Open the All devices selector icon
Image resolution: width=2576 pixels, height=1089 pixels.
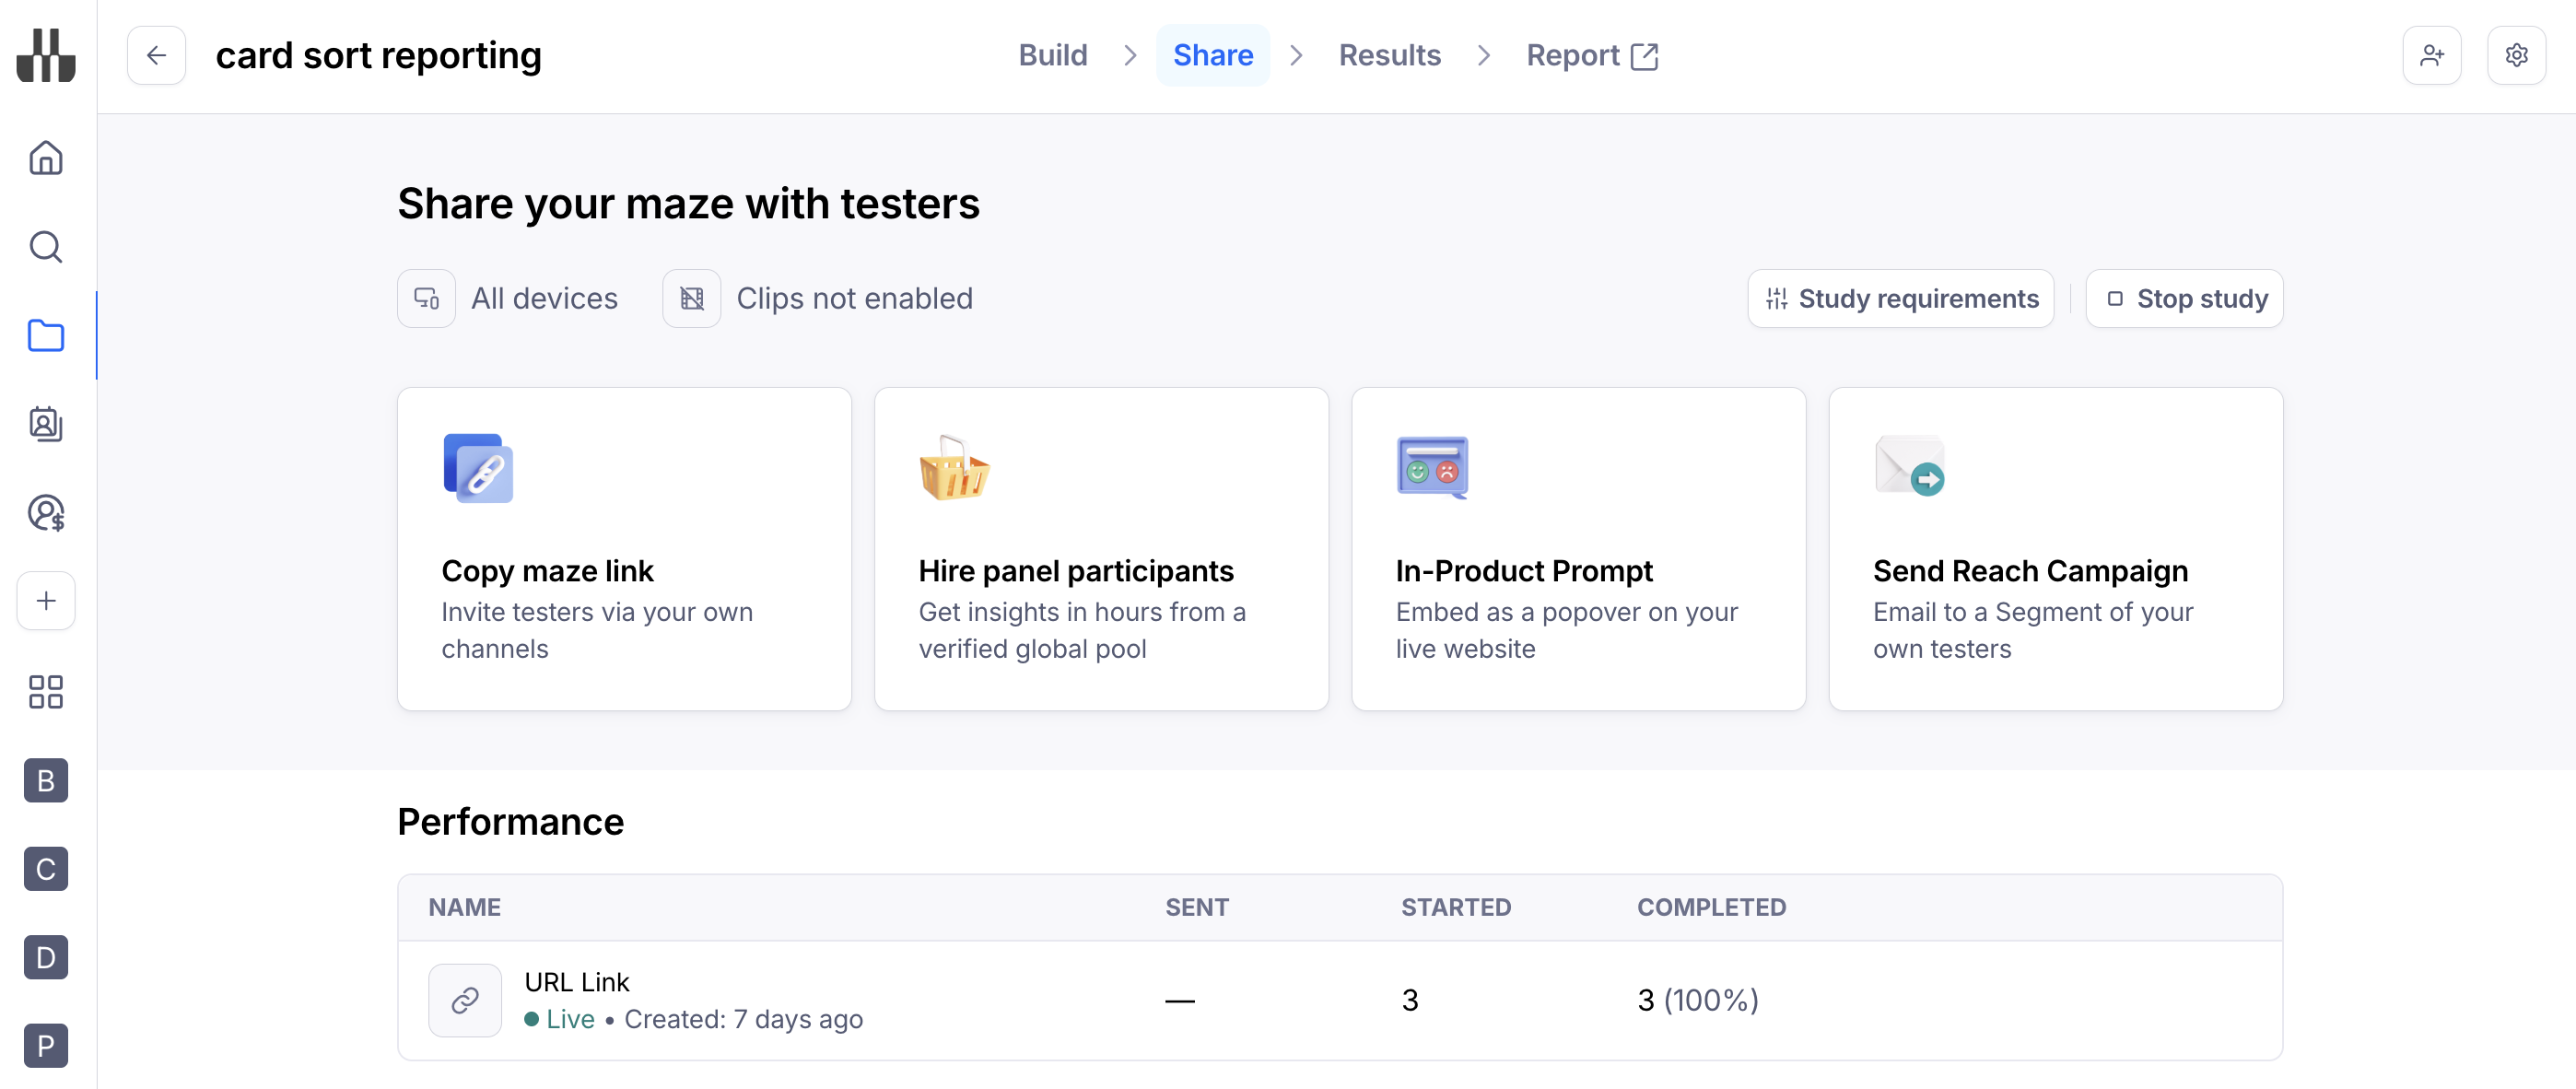coord(427,299)
